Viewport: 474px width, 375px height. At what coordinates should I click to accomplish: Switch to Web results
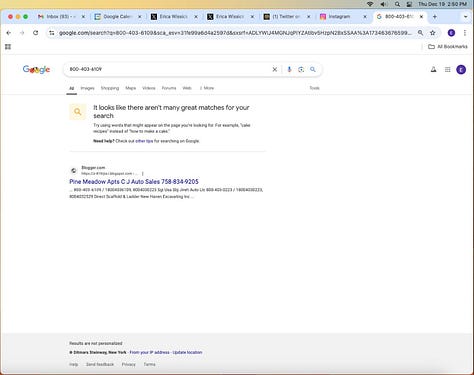point(187,88)
